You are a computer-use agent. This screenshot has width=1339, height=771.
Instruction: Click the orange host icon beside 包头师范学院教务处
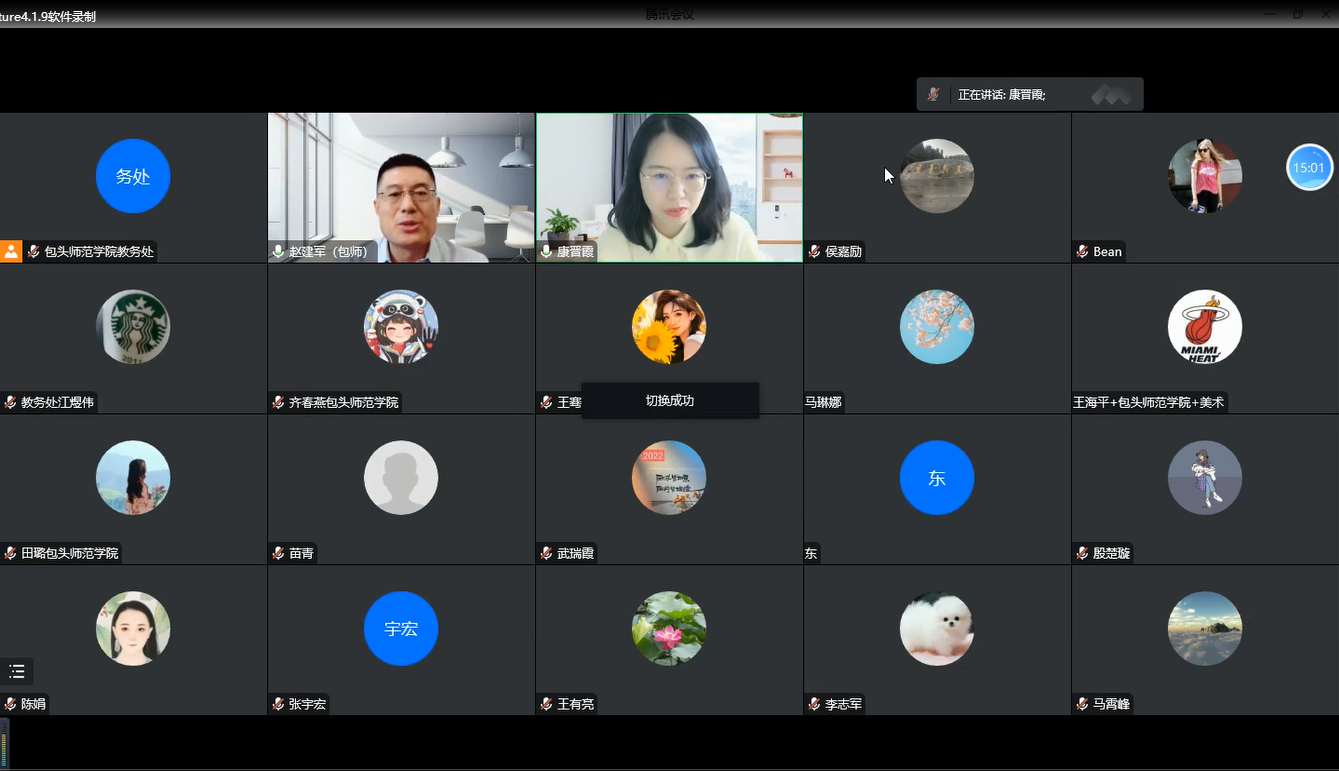click(11, 251)
